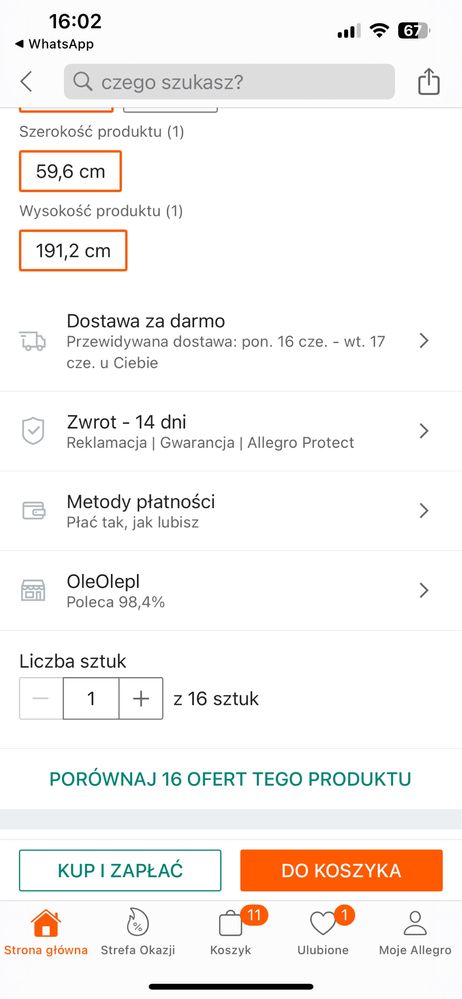Open Ulubione favorites tab
This screenshot has height=999, width=462.
(323, 933)
